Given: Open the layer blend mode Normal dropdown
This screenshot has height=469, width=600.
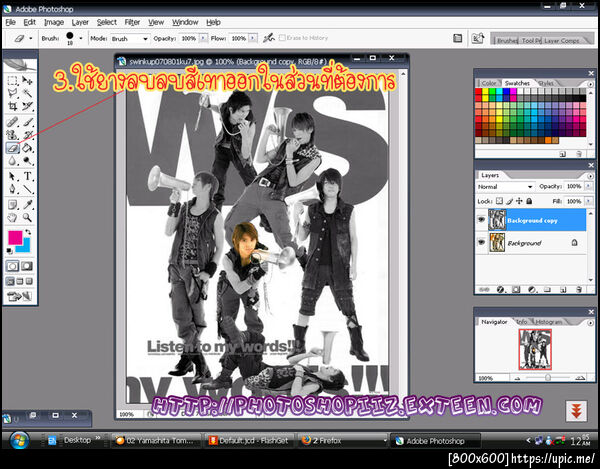Looking at the screenshot, I should (505, 187).
